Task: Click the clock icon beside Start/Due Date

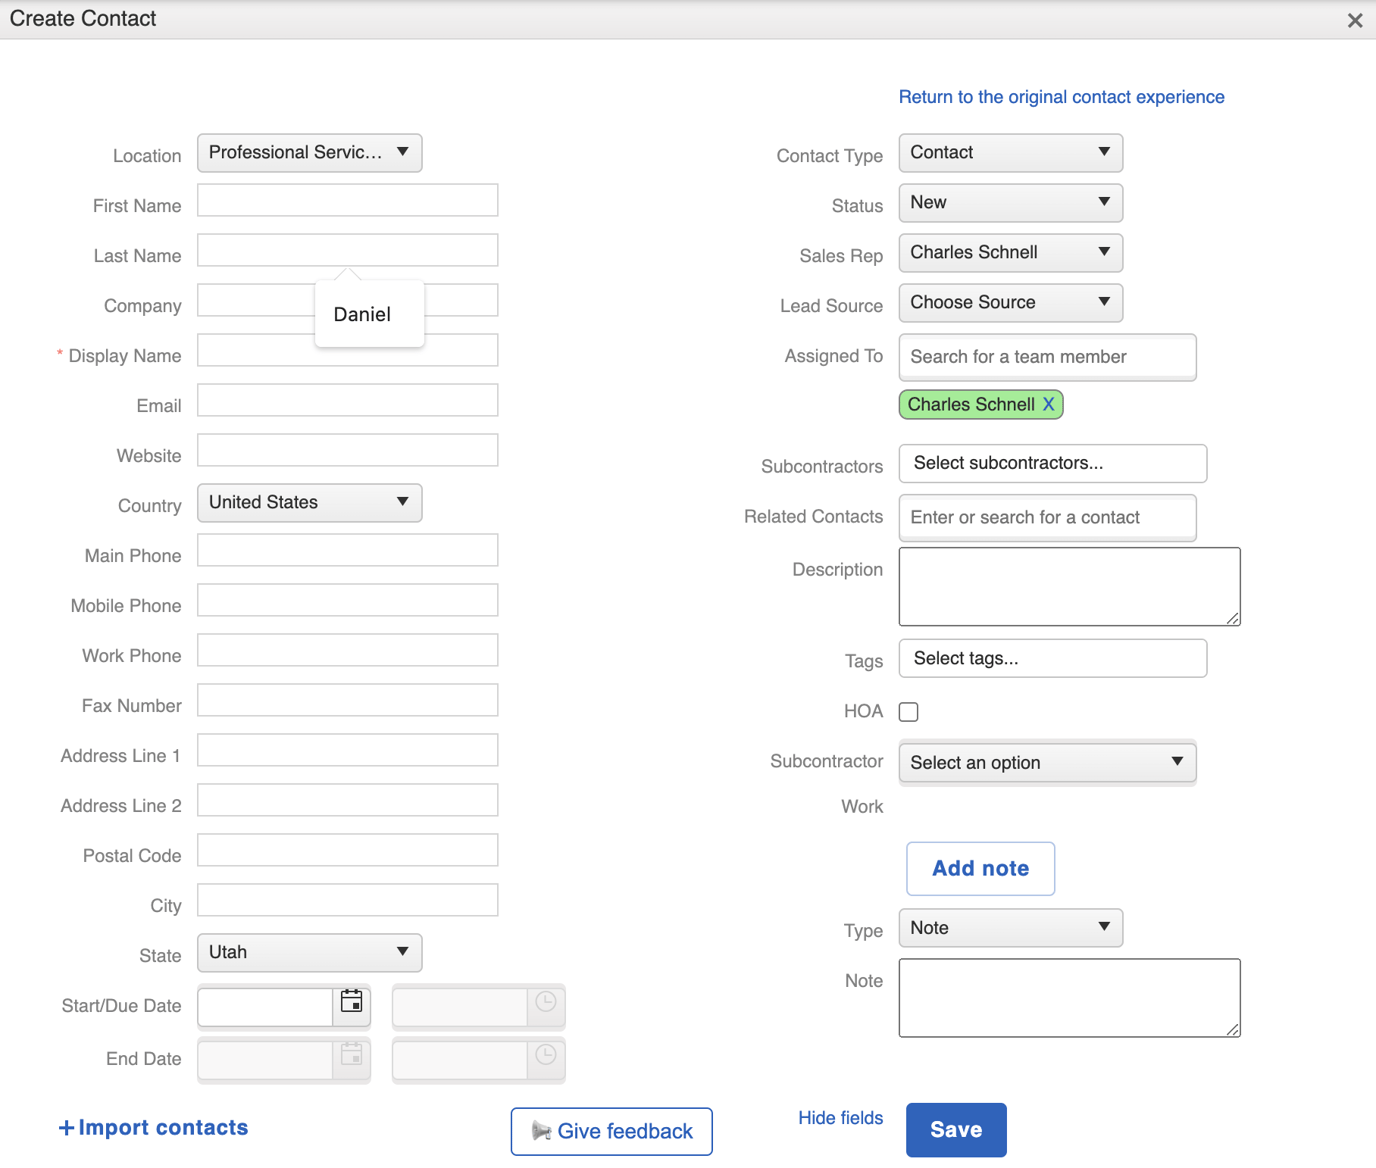Action: (x=546, y=1005)
